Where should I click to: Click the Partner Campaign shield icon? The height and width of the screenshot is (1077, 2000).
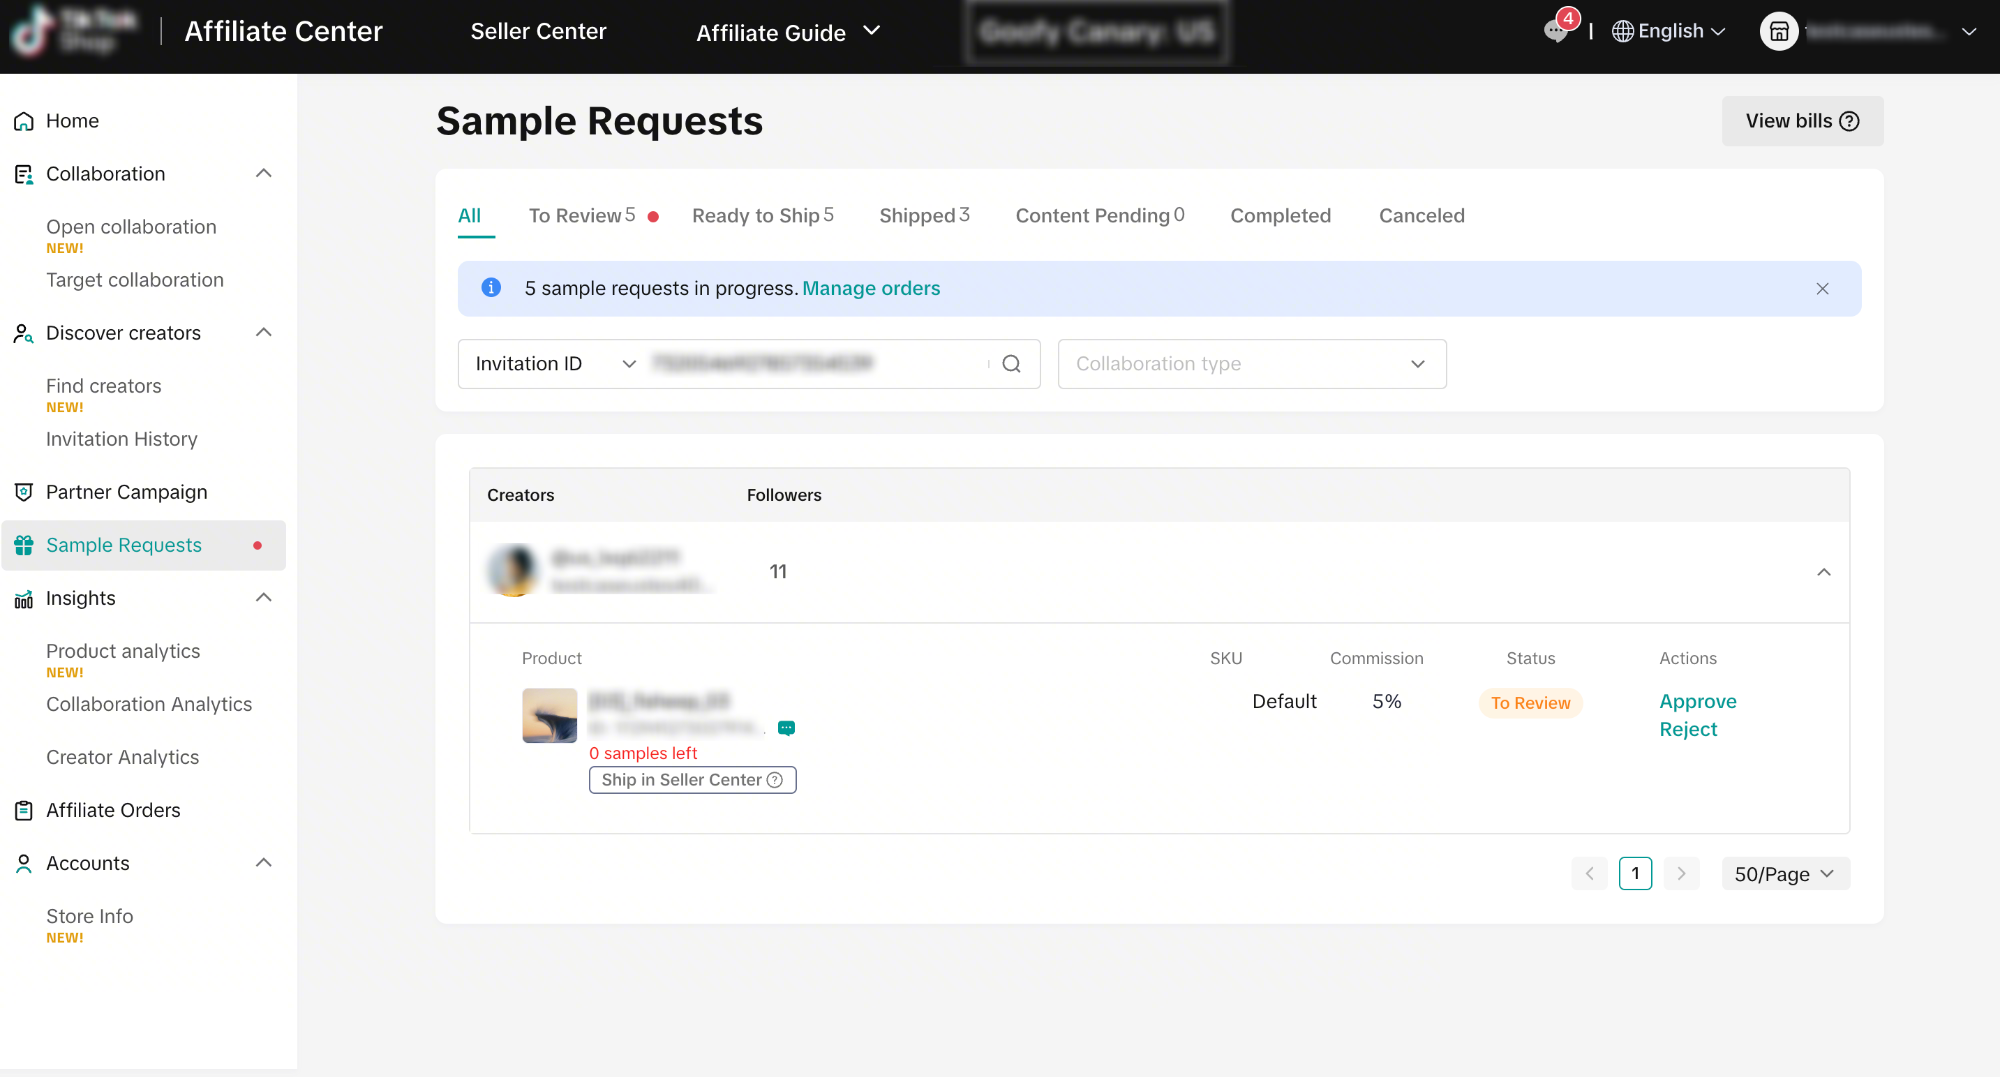(24, 492)
